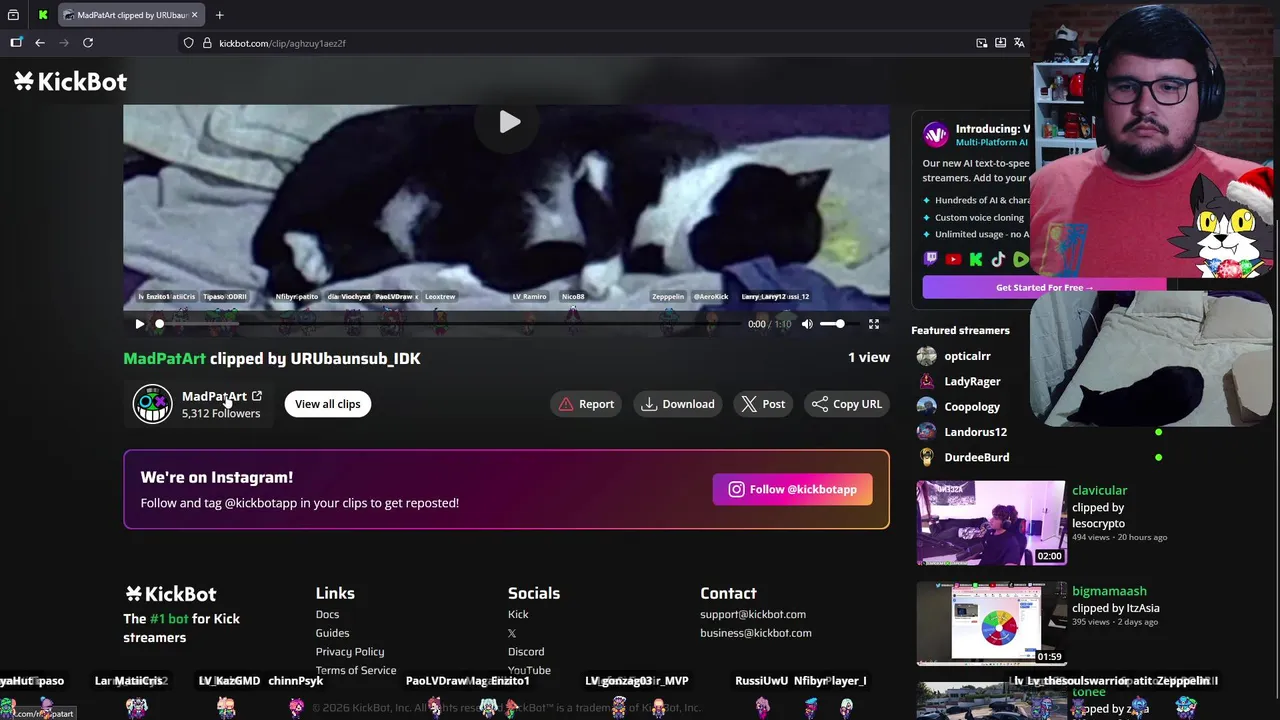Click the Kick icon in the ad
This screenshot has height=720, width=1280.
[x=976, y=259]
